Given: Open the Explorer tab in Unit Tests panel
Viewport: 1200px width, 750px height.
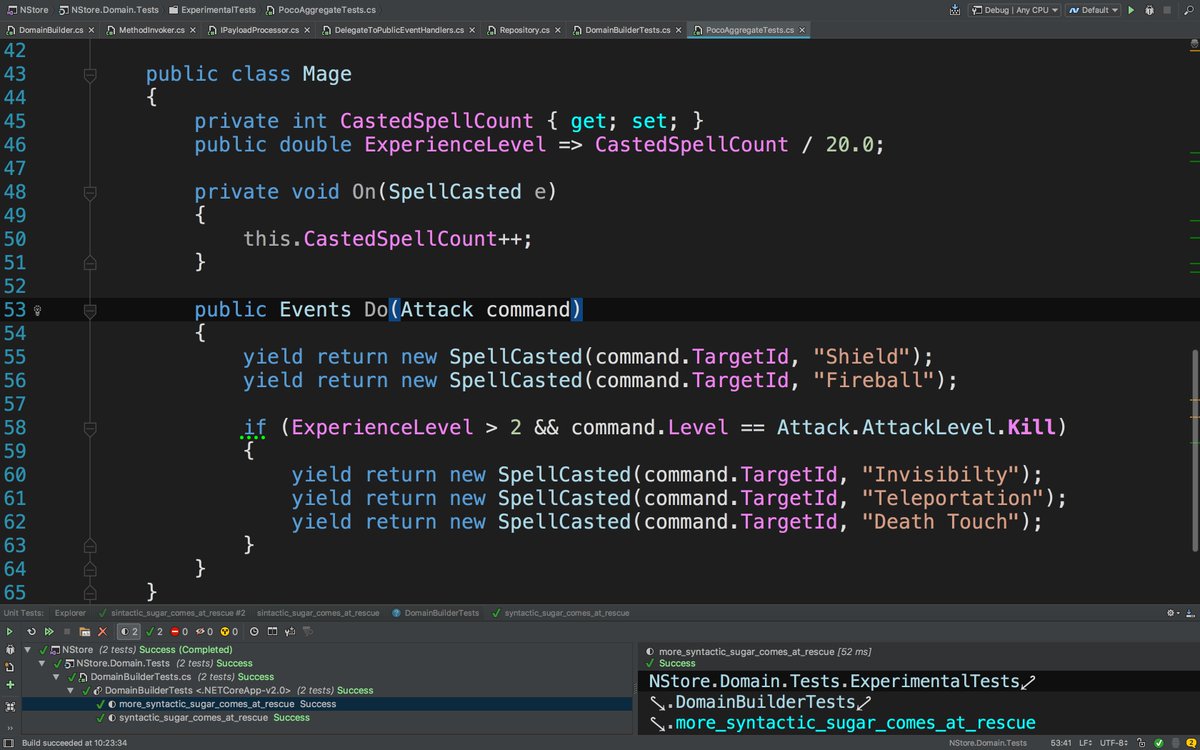Looking at the screenshot, I should (x=70, y=612).
